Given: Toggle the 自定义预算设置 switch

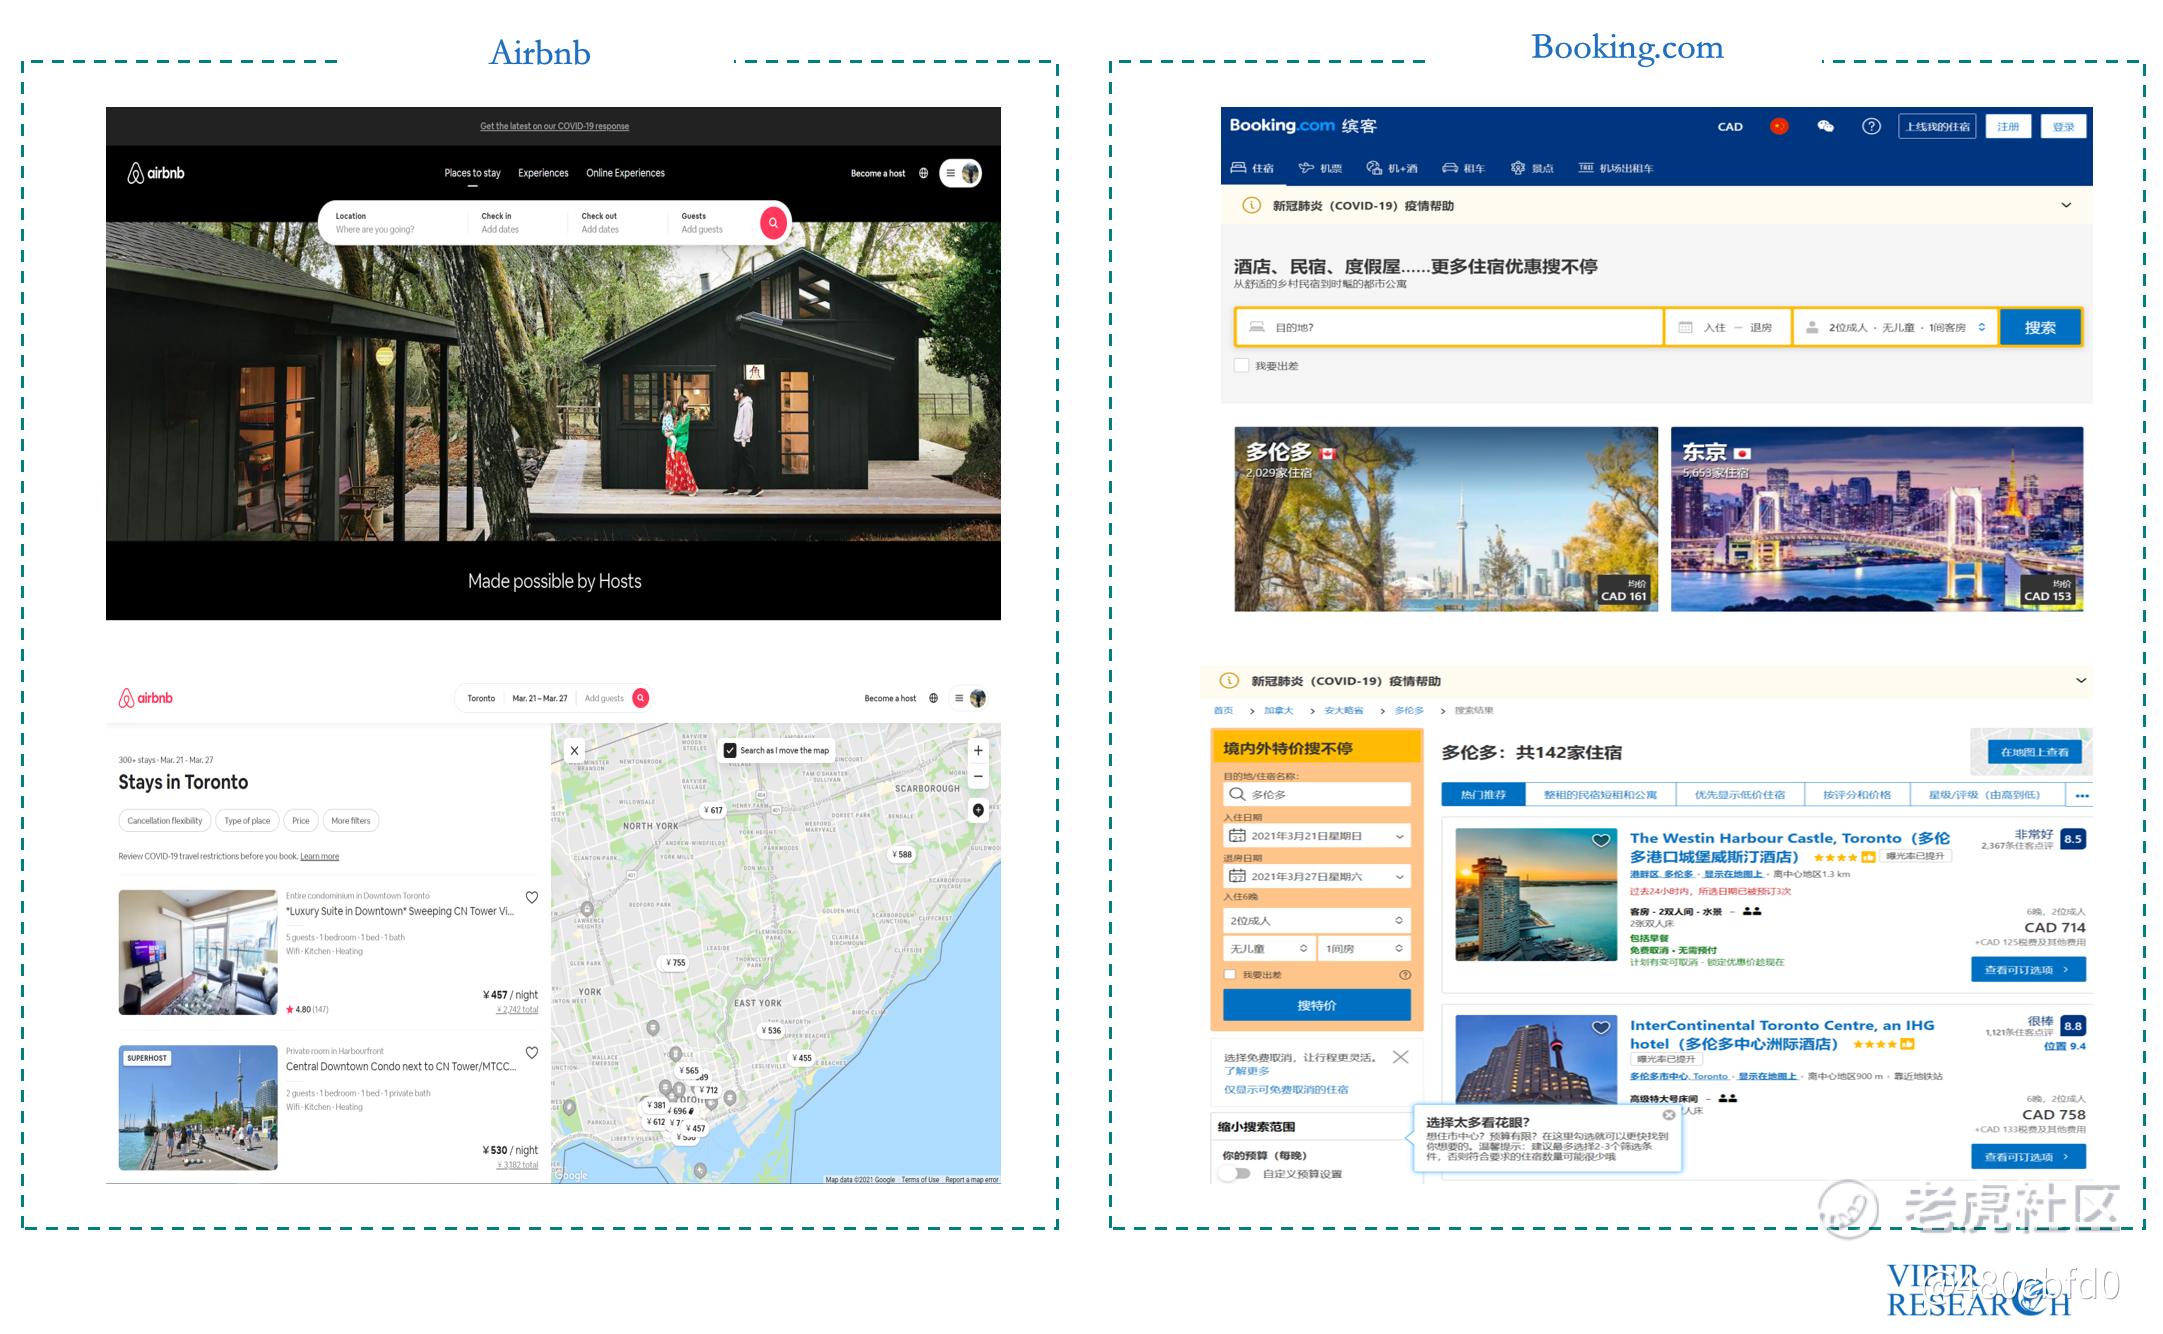Looking at the screenshot, I should click(1237, 1174).
